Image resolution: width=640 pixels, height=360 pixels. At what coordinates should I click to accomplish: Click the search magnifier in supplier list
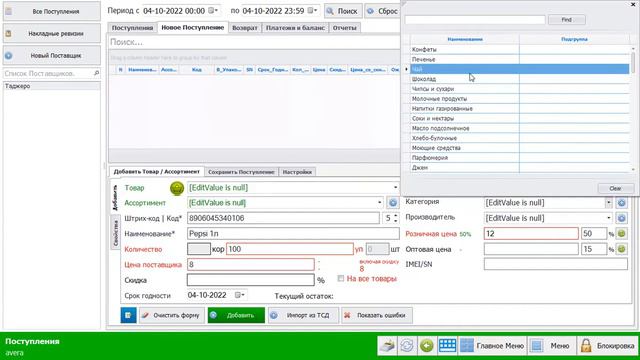point(96,73)
